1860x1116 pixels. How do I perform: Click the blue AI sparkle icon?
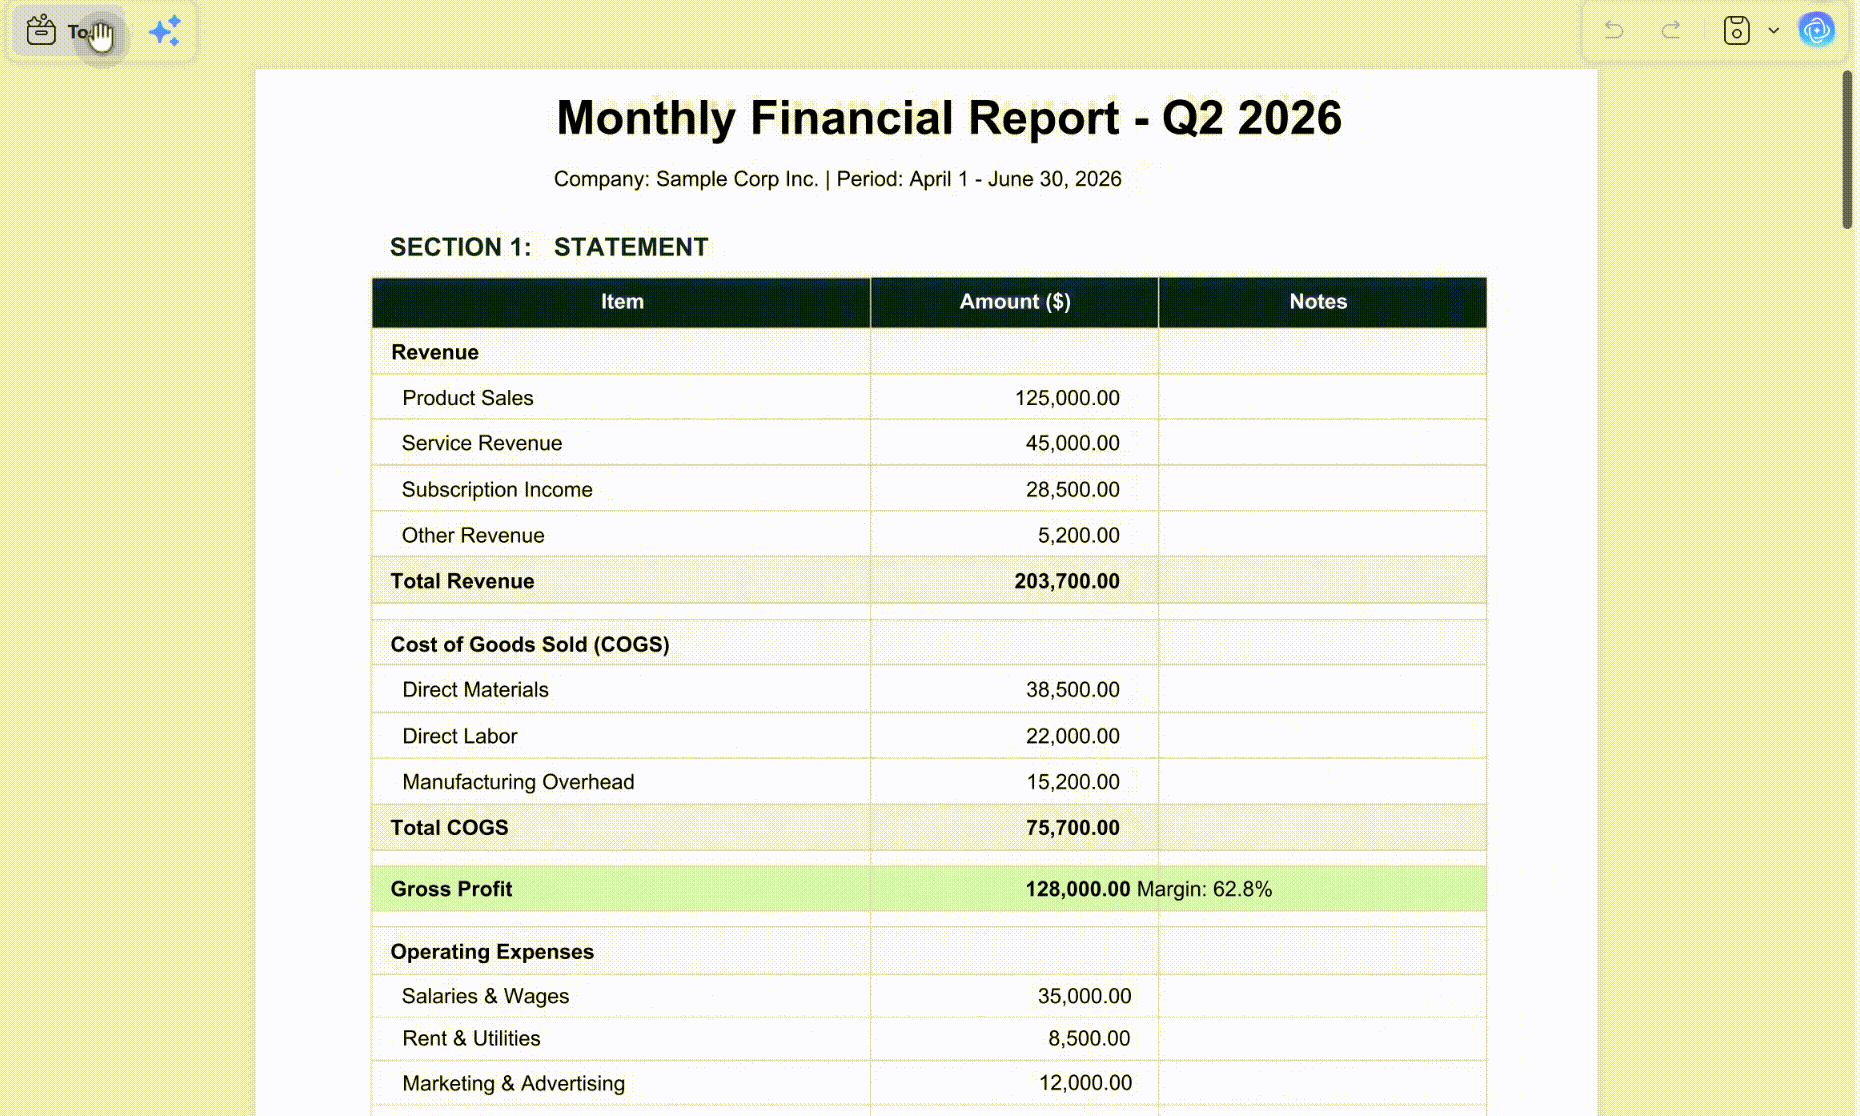(x=164, y=32)
